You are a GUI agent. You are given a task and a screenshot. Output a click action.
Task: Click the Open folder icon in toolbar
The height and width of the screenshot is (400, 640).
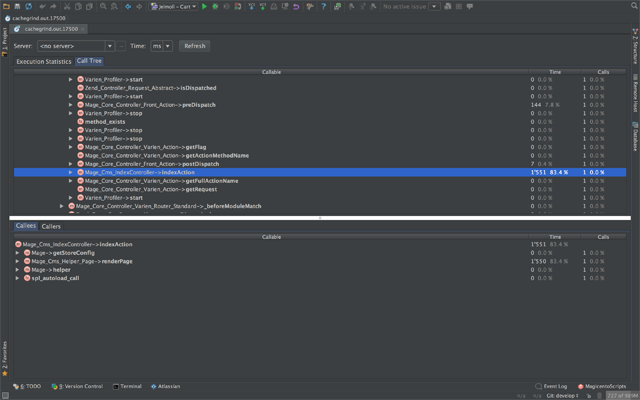[x=6, y=6]
